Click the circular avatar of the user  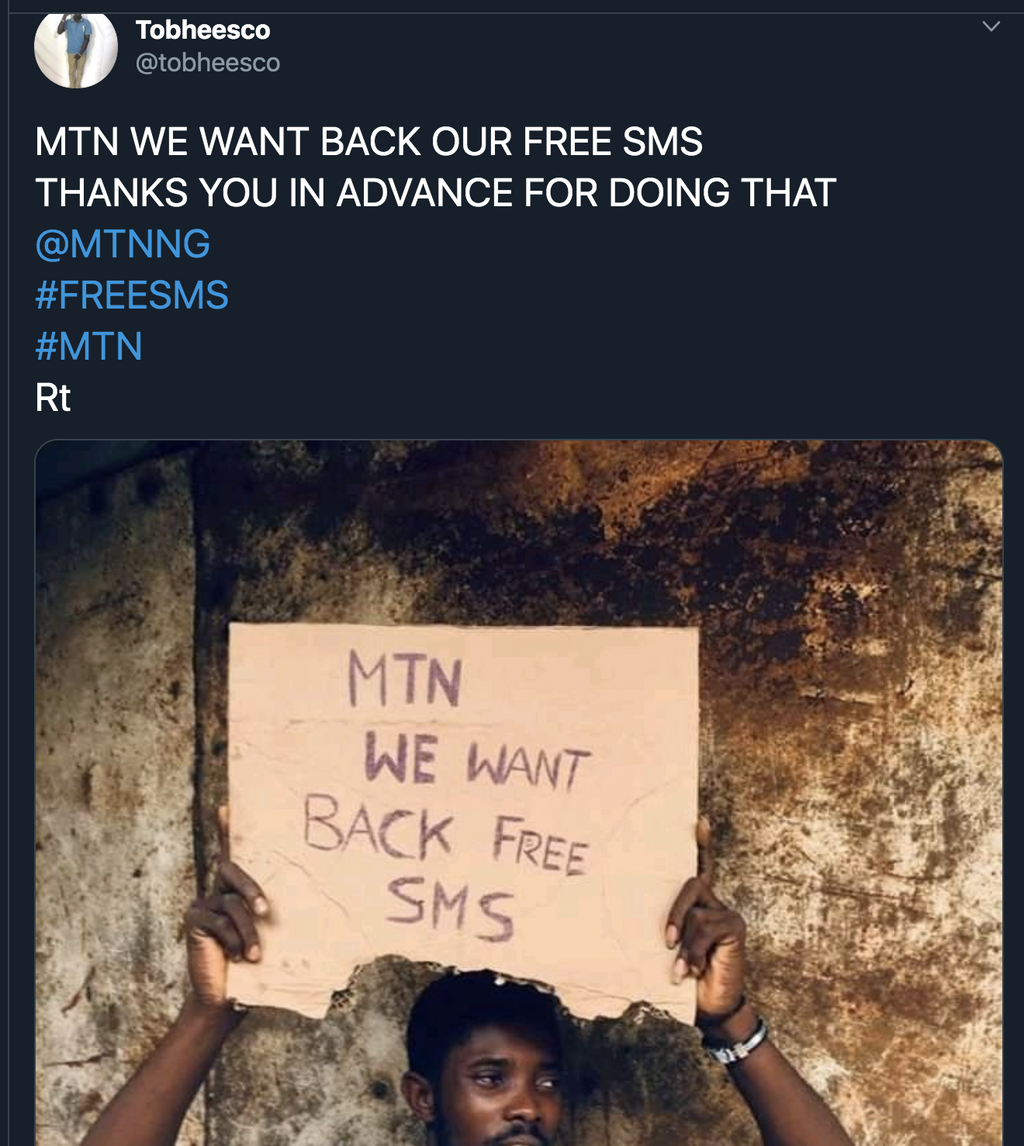(76, 46)
